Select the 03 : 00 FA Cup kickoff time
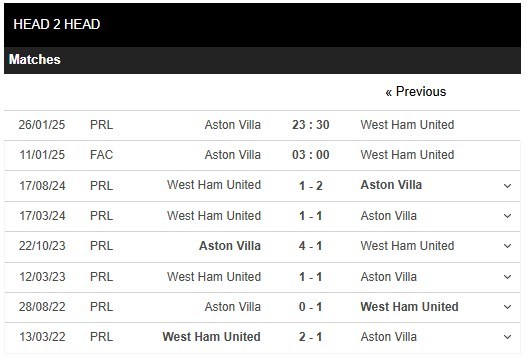The width and height of the screenshot is (527, 362). (x=311, y=155)
